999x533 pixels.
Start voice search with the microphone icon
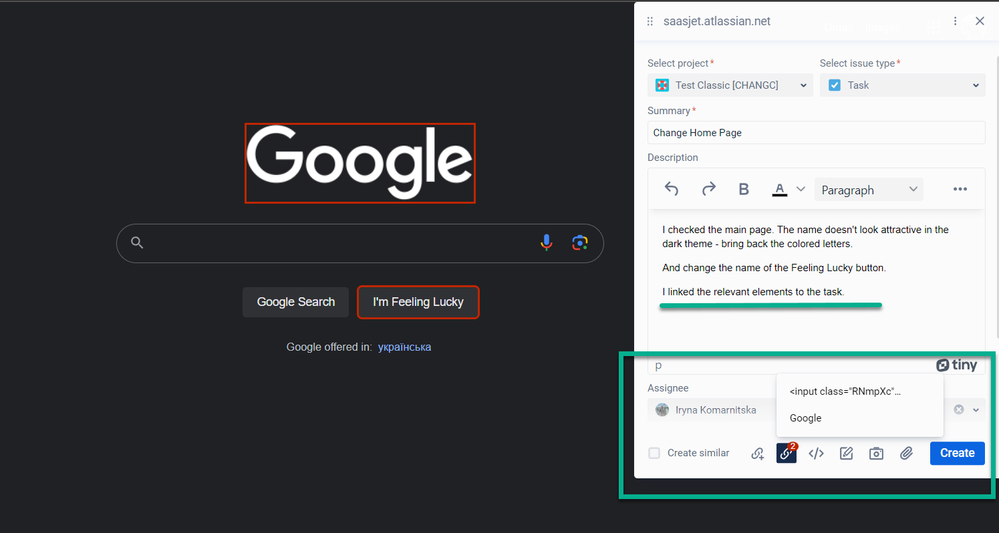point(546,243)
